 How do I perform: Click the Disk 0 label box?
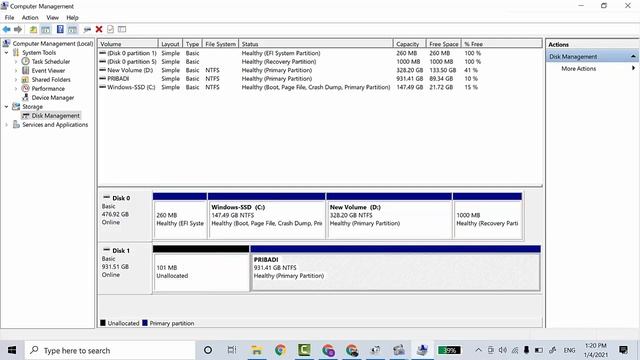coord(125,216)
